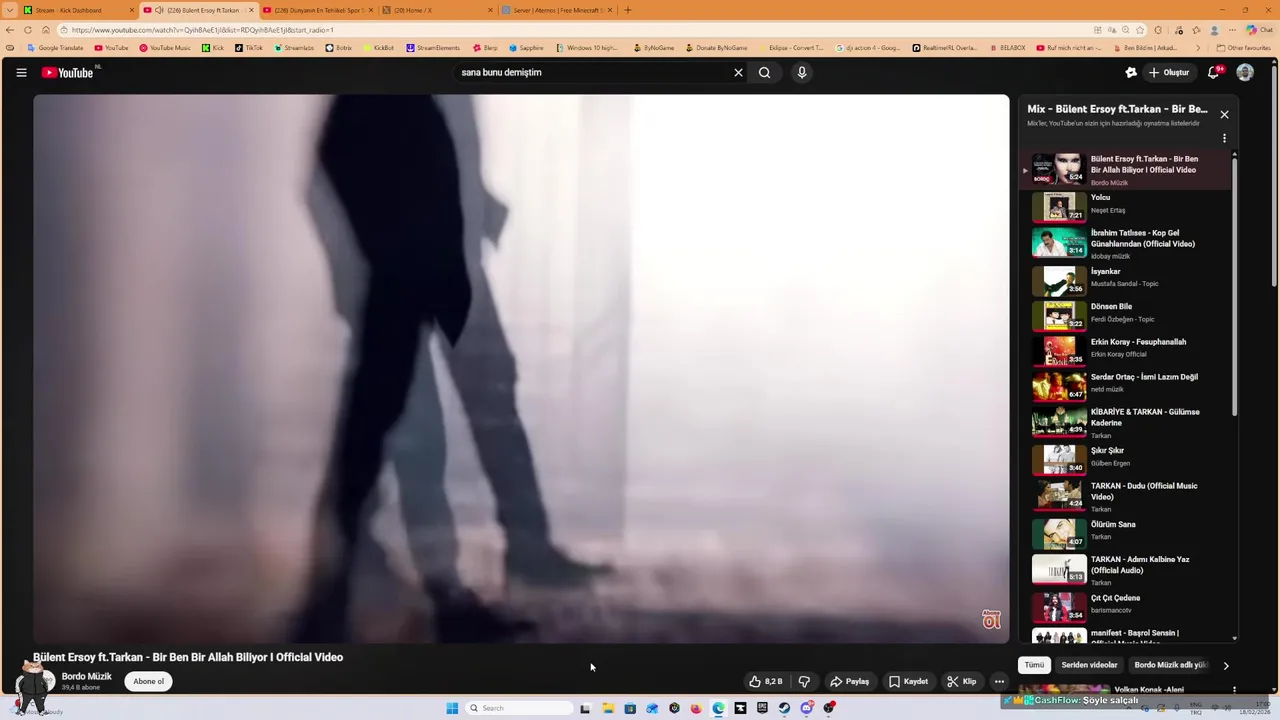Start voice search with the microphone
The width and height of the screenshot is (1280, 720).
801,72
